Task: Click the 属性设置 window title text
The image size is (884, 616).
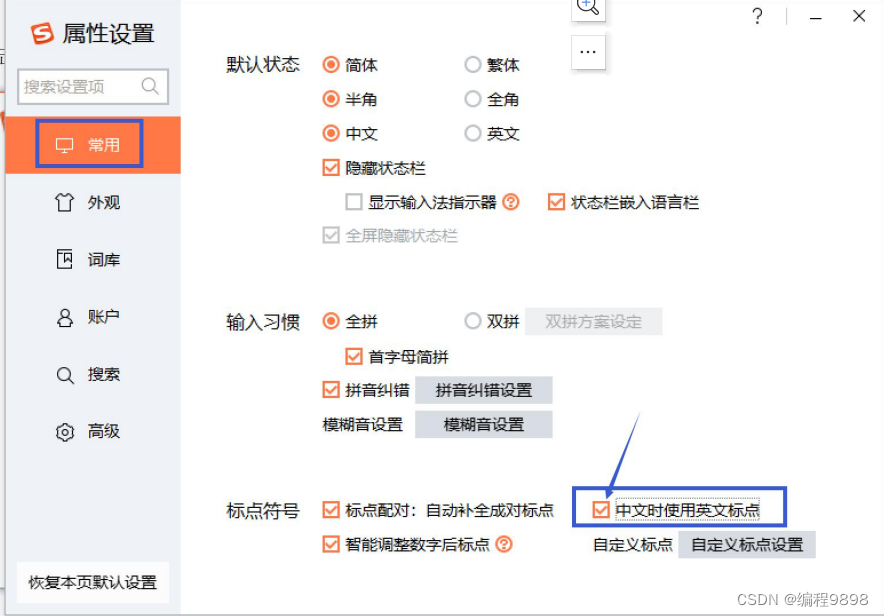Action: coord(108,34)
